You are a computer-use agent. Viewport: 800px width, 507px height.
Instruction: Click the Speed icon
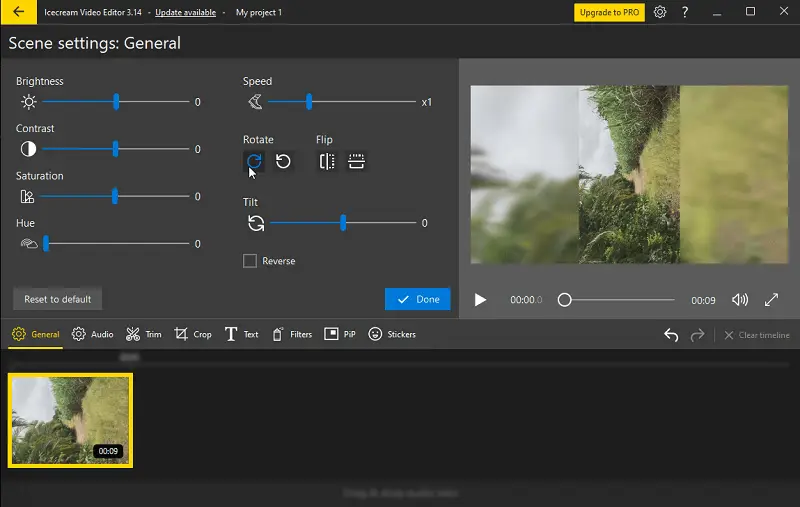[x=255, y=102]
